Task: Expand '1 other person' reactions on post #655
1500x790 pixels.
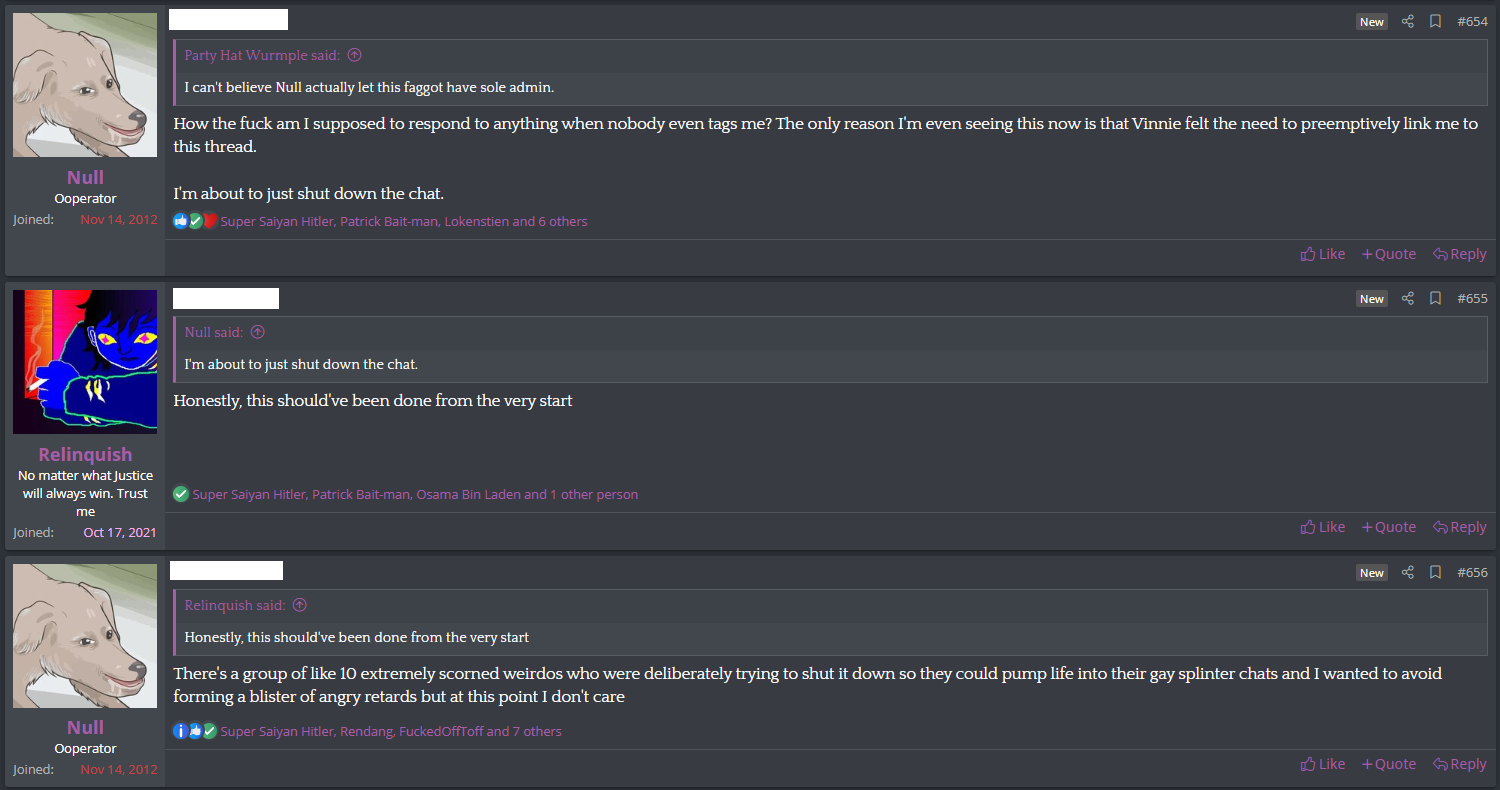Action: pos(593,495)
